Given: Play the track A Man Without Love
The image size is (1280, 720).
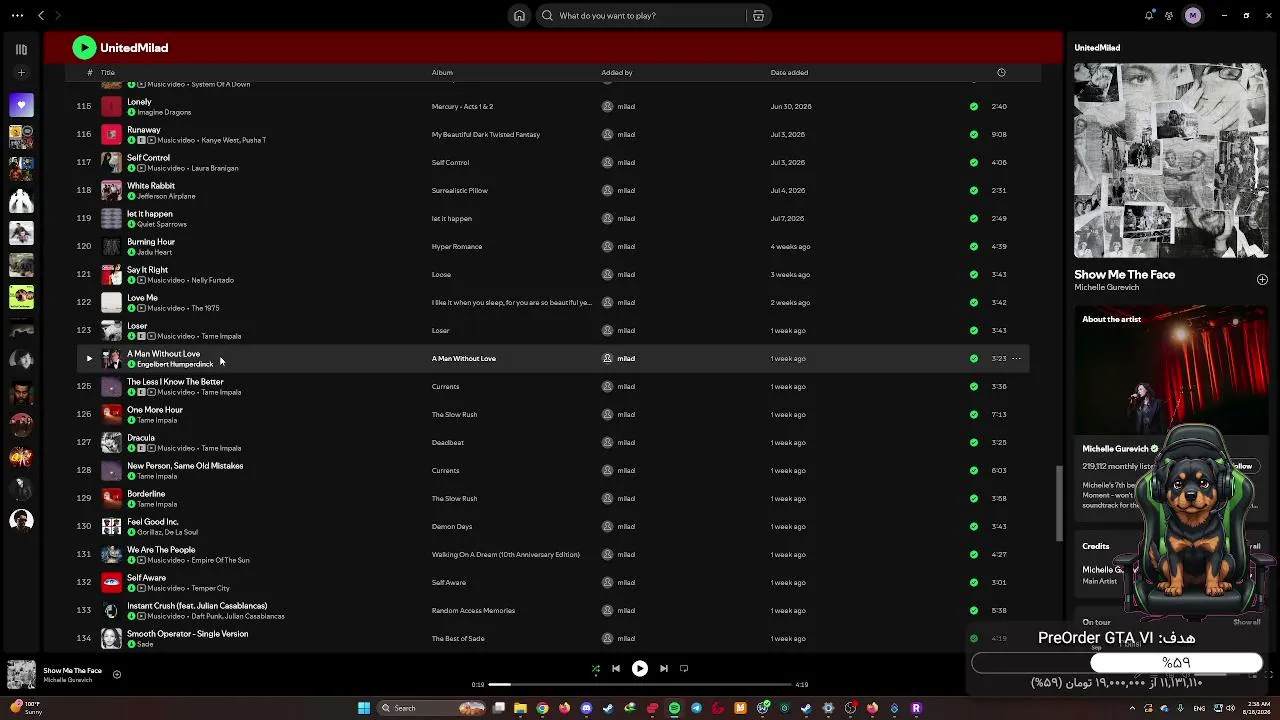Looking at the screenshot, I should pyautogui.click(x=89, y=358).
